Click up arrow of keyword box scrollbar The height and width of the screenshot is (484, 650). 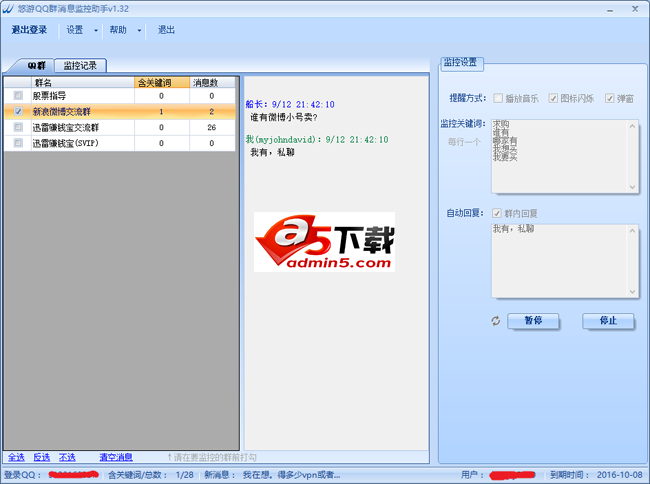pyautogui.click(x=633, y=126)
